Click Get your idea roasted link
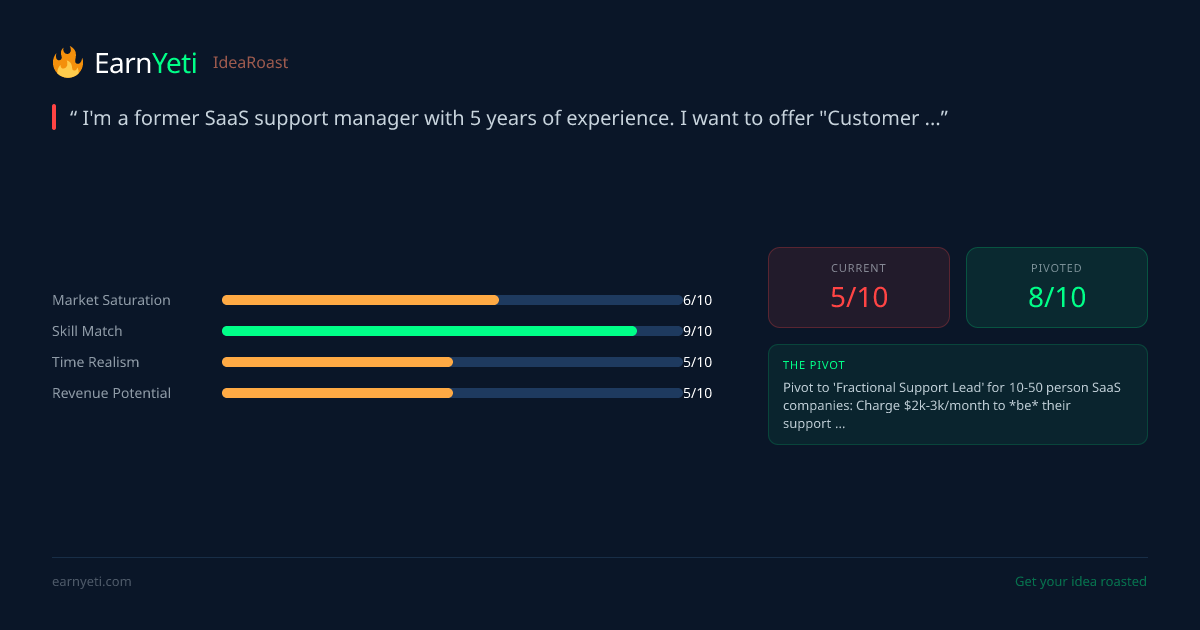The height and width of the screenshot is (630, 1200). coord(1080,582)
